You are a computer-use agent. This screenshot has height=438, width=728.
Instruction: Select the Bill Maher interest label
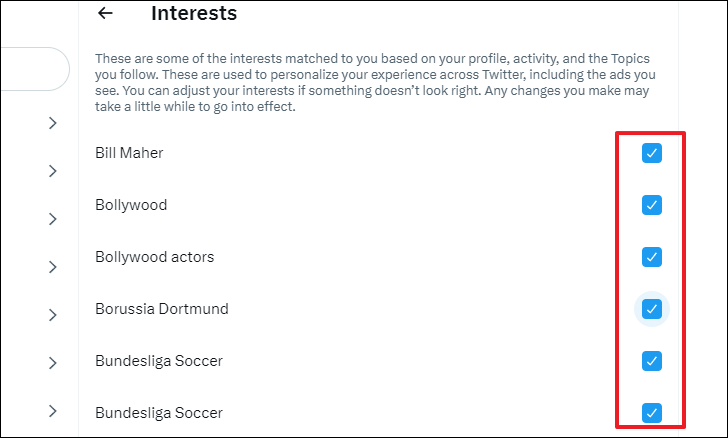pos(129,153)
